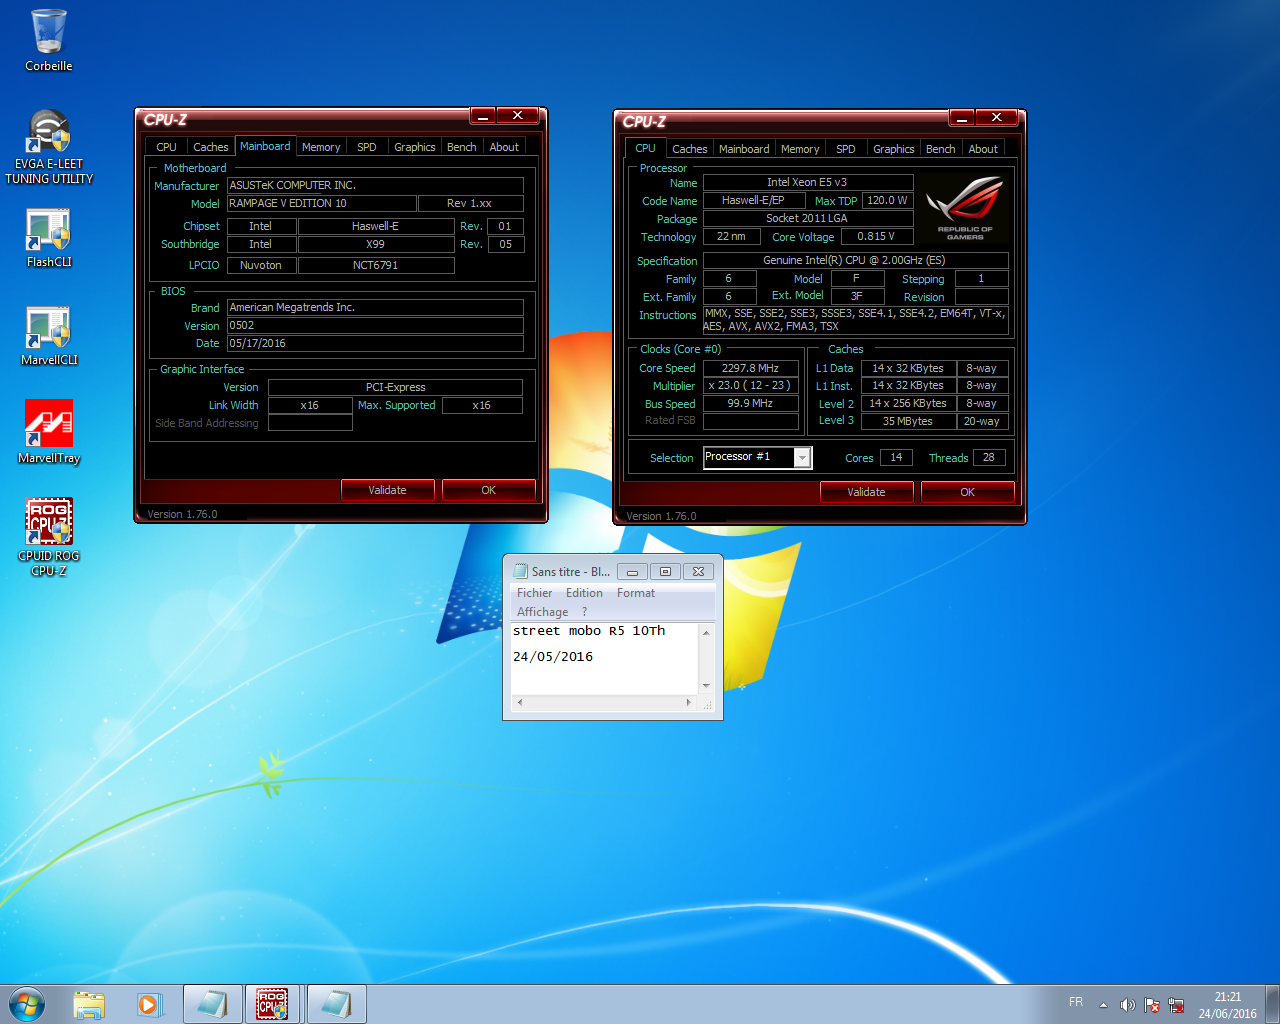Switch to Memory tab in right CPU-Z window
The width and height of the screenshot is (1280, 1024).
point(800,149)
